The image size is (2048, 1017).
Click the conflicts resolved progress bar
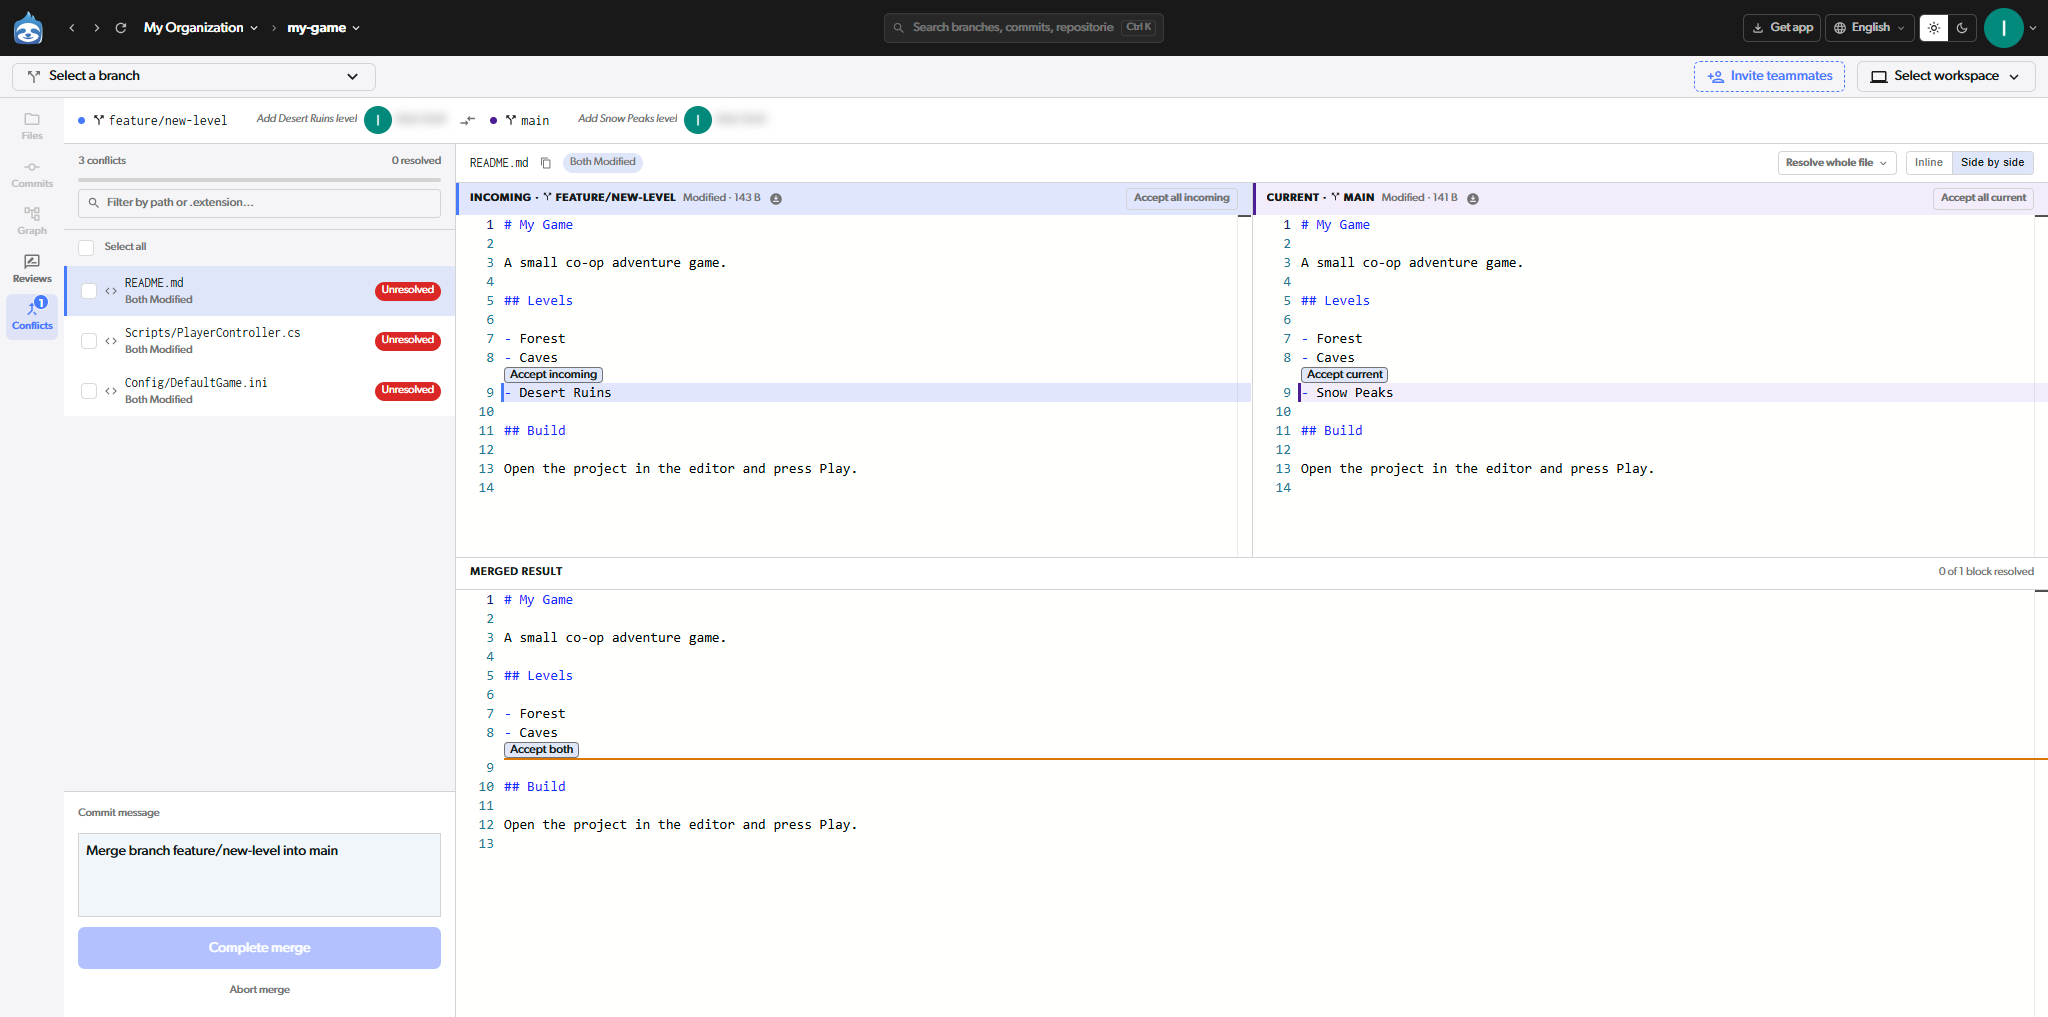pyautogui.click(x=259, y=180)
